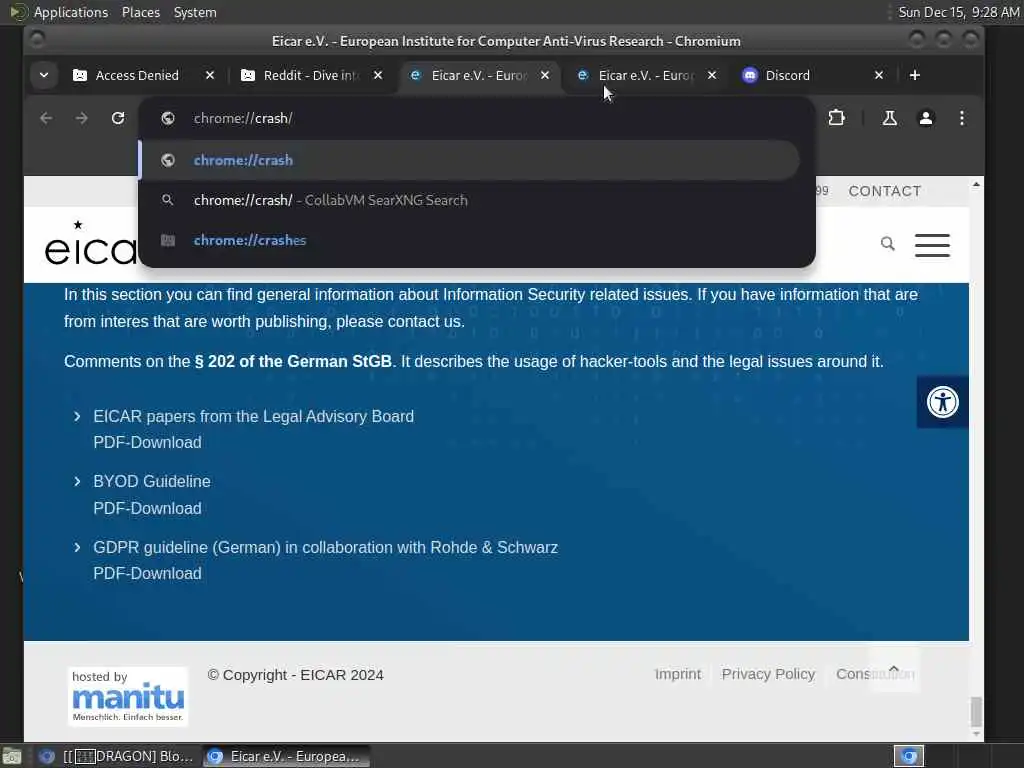Switch to the Access Denied tab

[x=136, y=75]
